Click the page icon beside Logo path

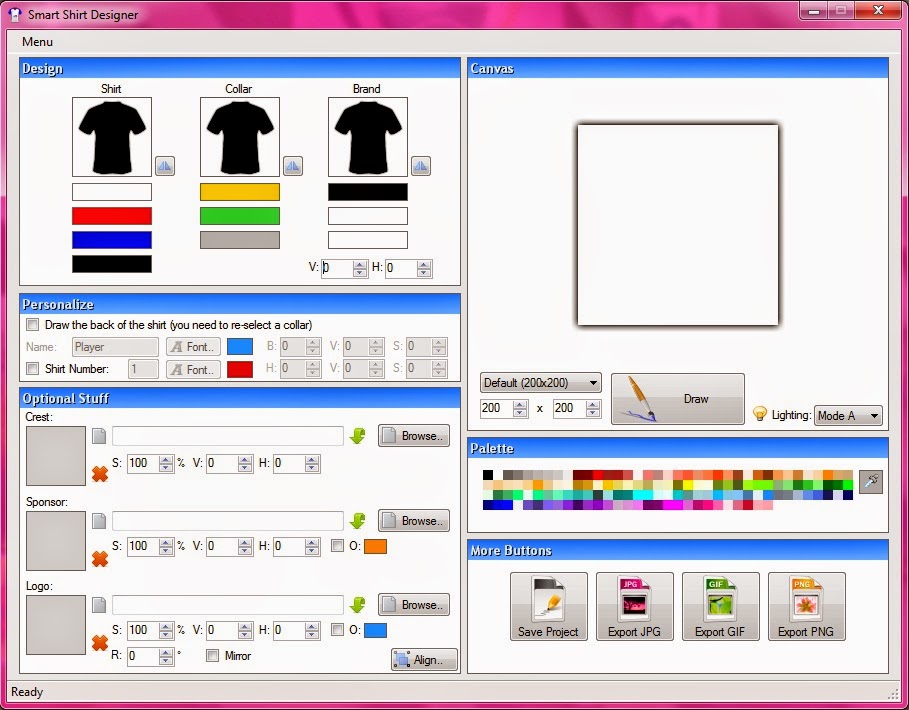(99, 605)
